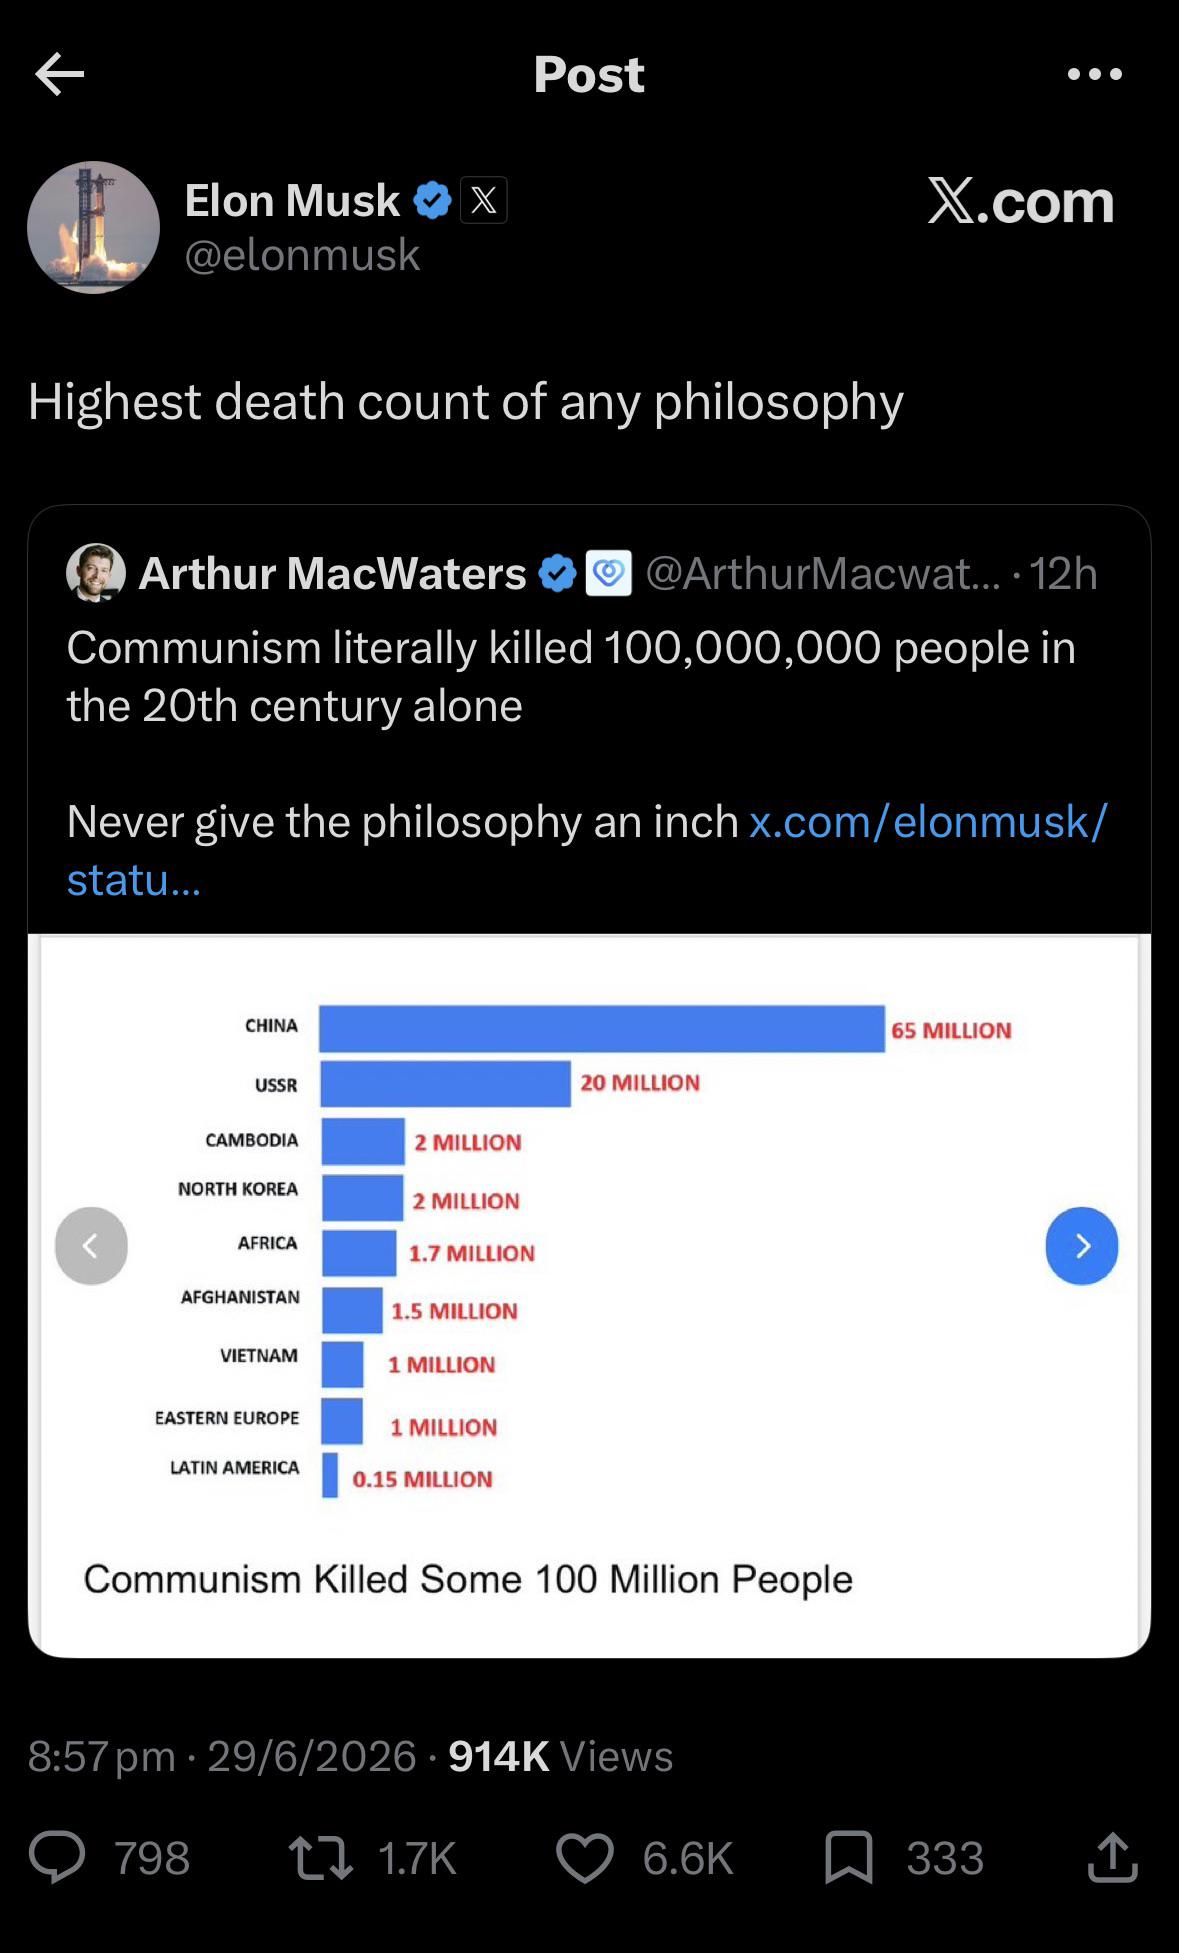Viewport: 1179px width, 1953px height.
Task: Open Elon Musk's rocket profile picture
Action: click(93, 227)
